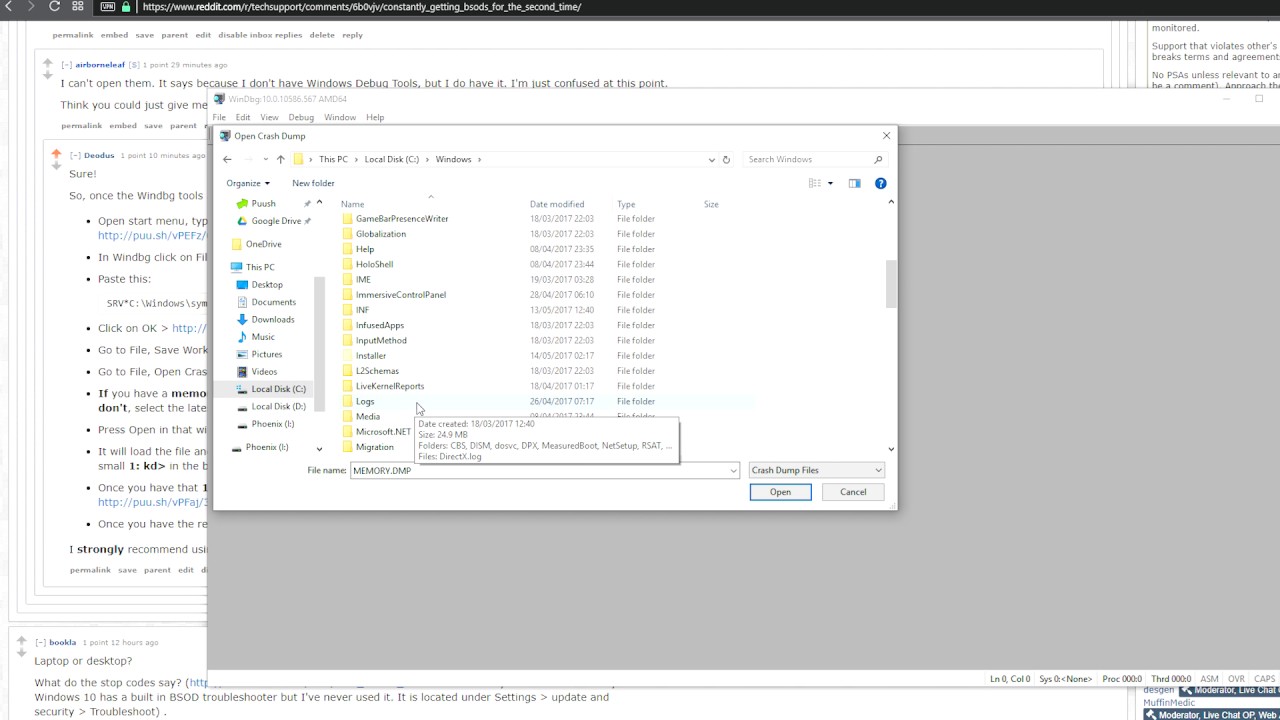Click the Open button
The image size is (1280, 720).
point(780,492)
